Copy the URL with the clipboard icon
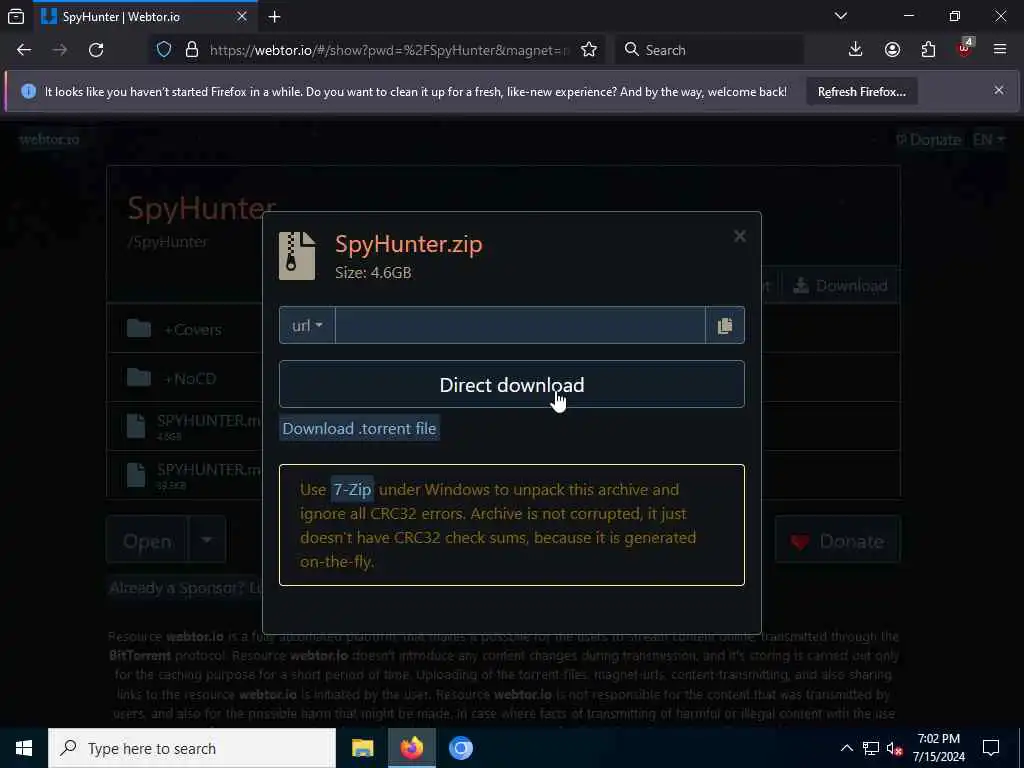The image size is (1024, 768). [x=725, y=325]
